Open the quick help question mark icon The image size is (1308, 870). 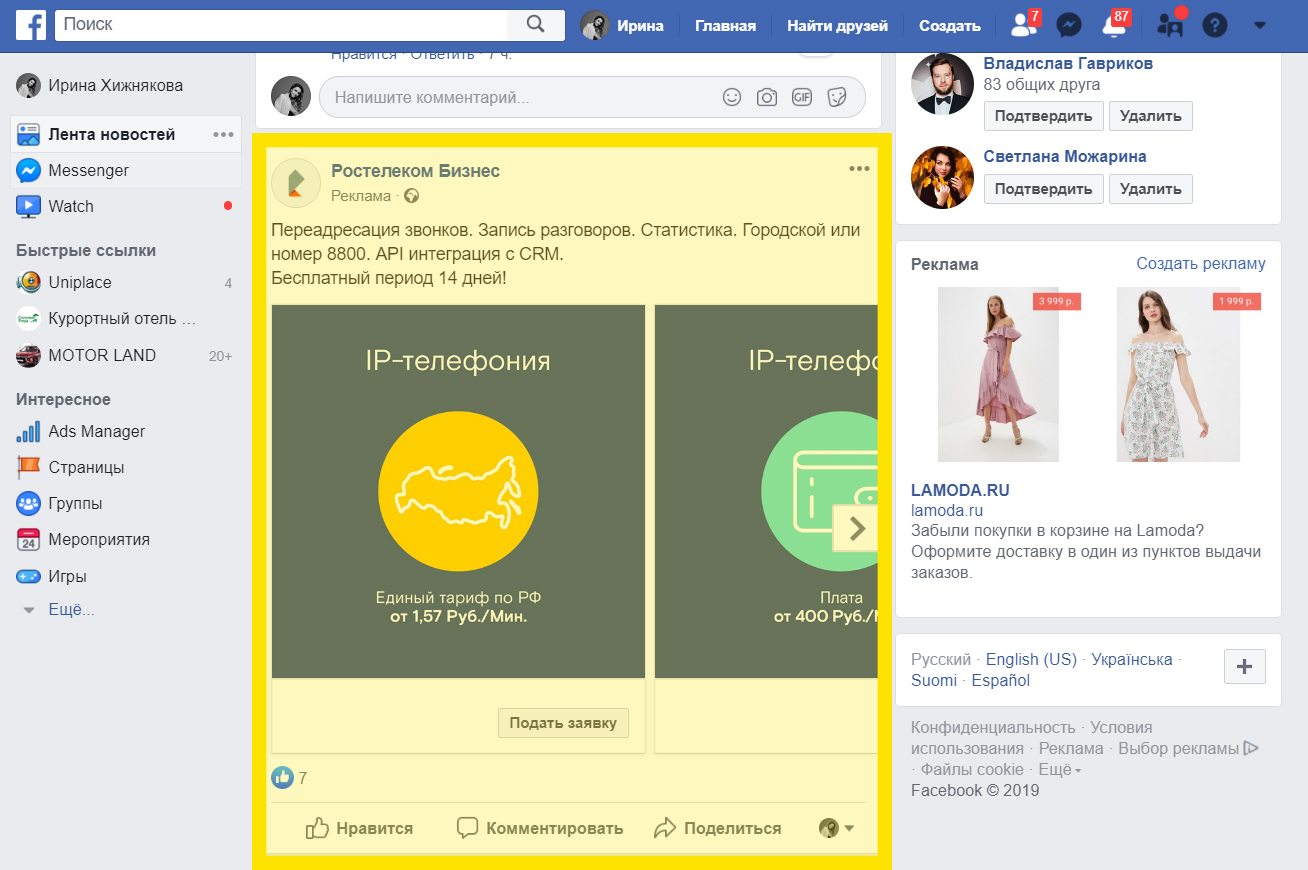click(x=1214, y=26)
